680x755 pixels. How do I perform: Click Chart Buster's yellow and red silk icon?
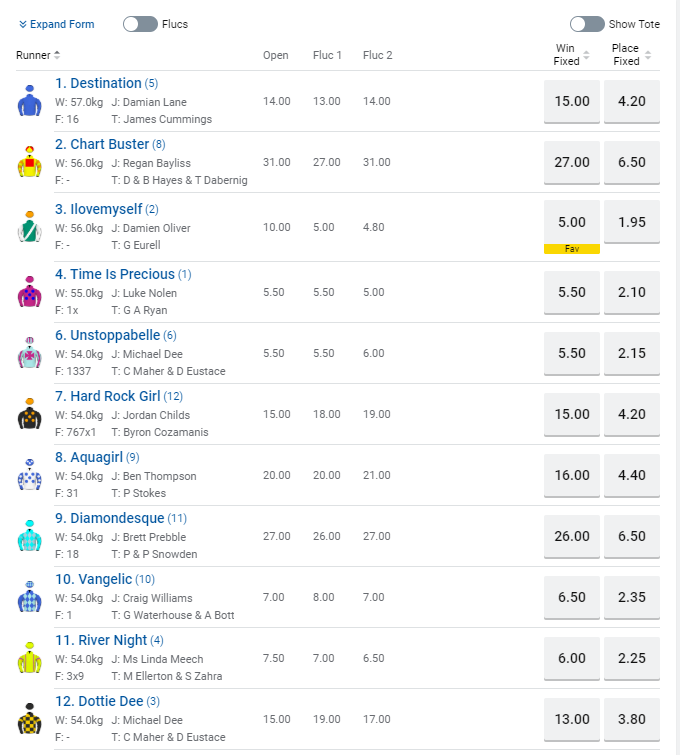pyautogui.click(x=28, y=162)
